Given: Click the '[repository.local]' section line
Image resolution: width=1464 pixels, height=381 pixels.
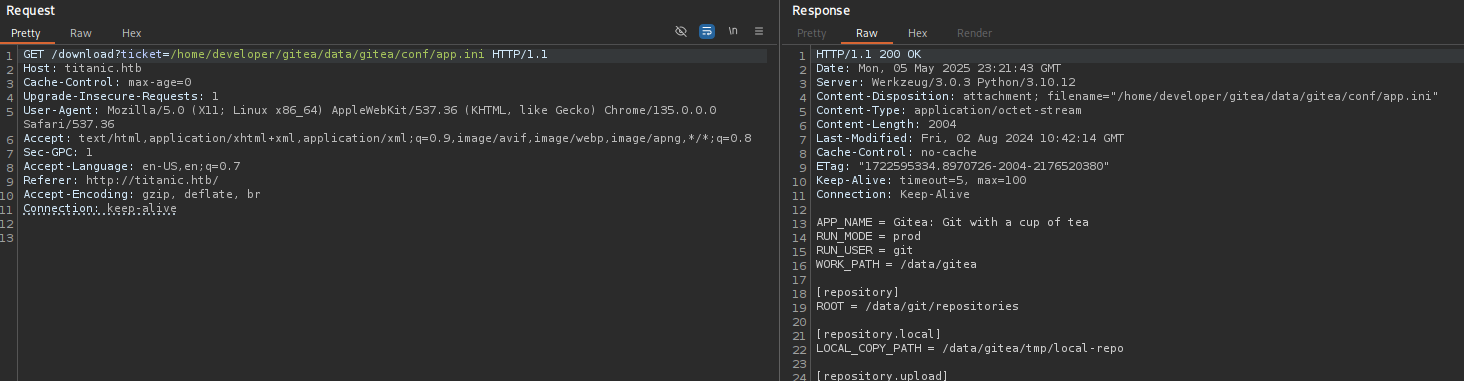Looking at the screenshot, I should [x=879, y=334].
